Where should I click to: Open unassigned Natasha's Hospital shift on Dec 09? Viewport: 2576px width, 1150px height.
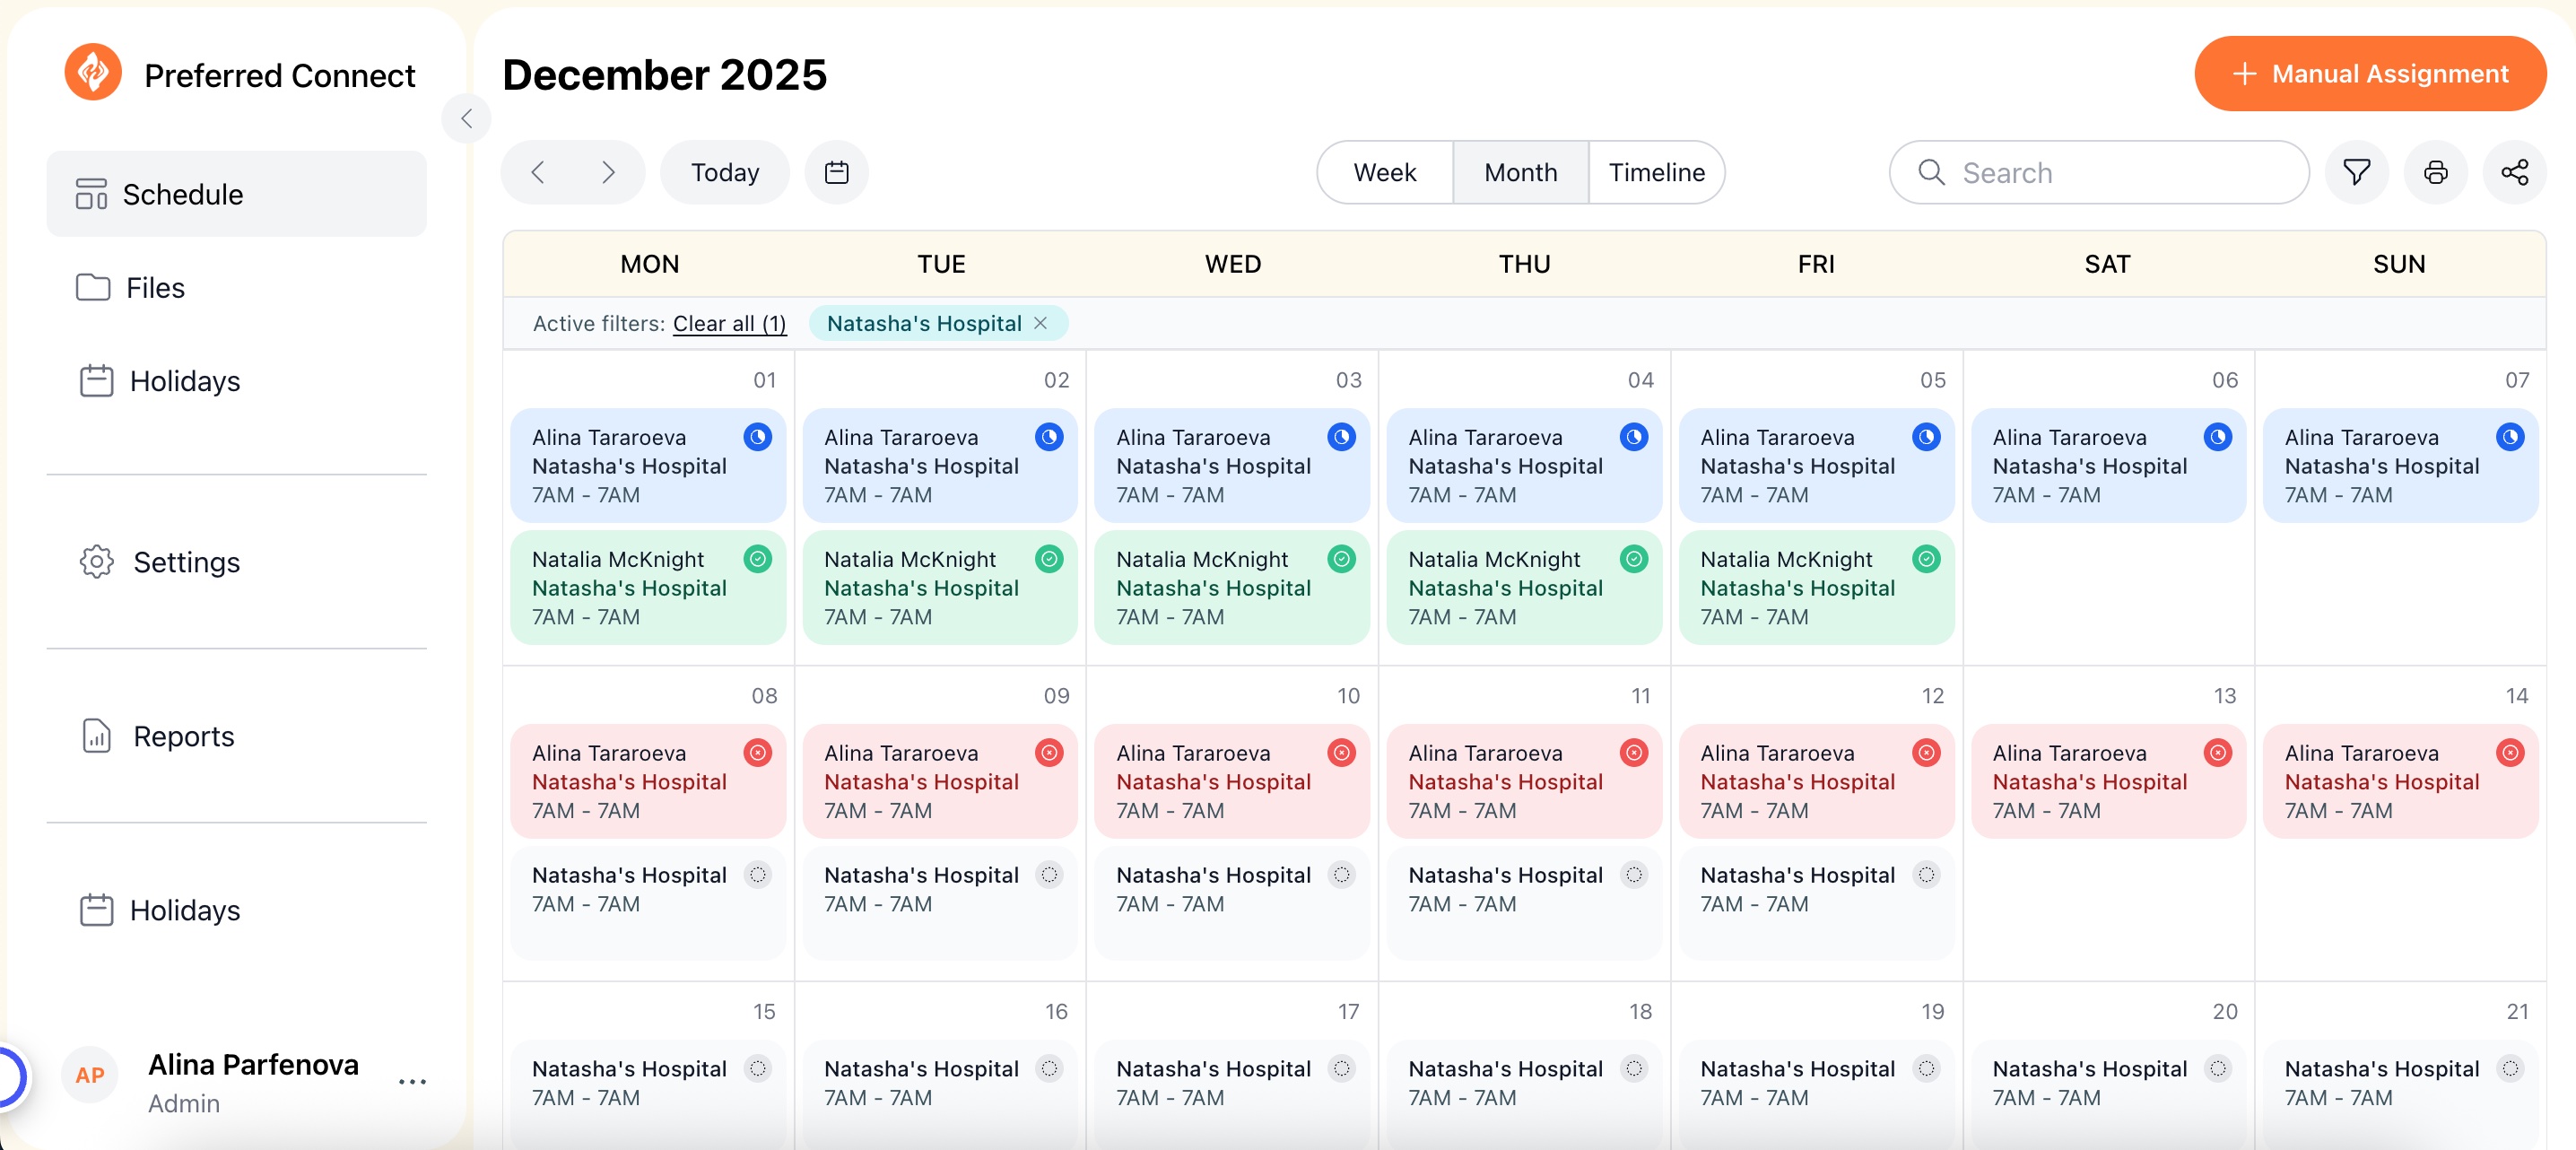click(x=940, y=903)
